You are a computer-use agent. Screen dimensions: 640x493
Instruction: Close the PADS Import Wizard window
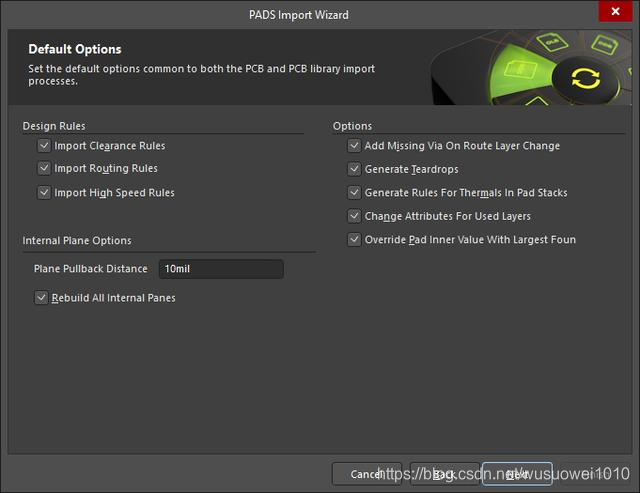click(615, 11)
